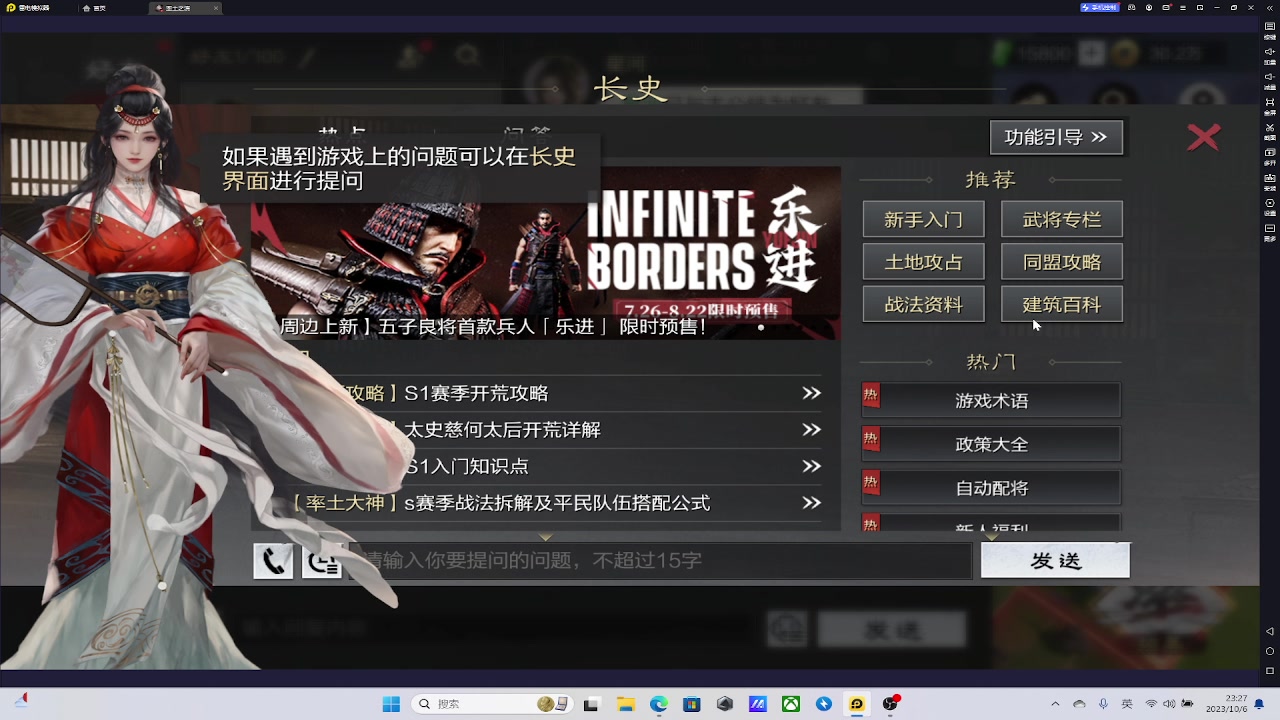Expand the S1赛季开荒攻略 row arrow
1280x720 pixels.
[811, 393]
